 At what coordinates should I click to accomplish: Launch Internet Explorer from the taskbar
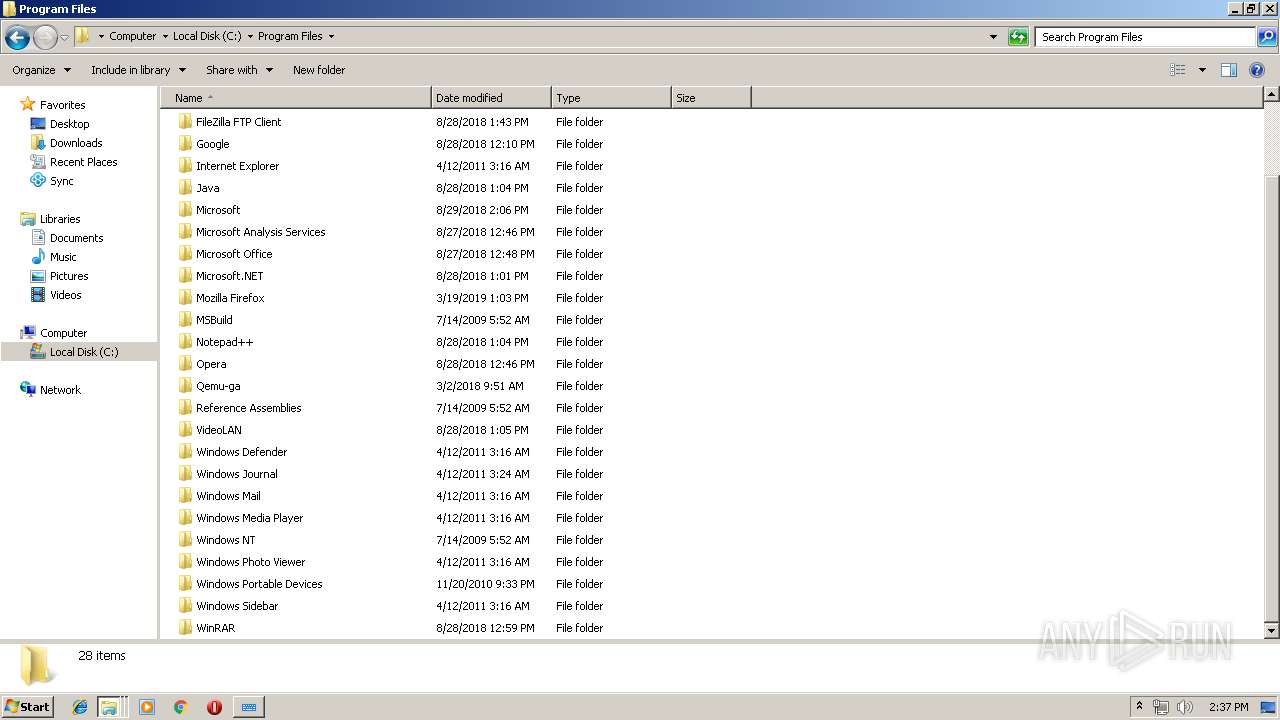(80, 707)
